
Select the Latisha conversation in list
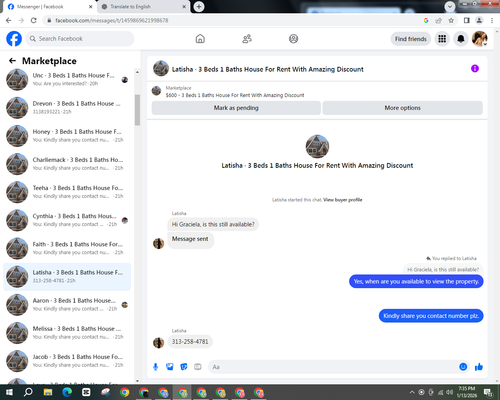[67, 276]
